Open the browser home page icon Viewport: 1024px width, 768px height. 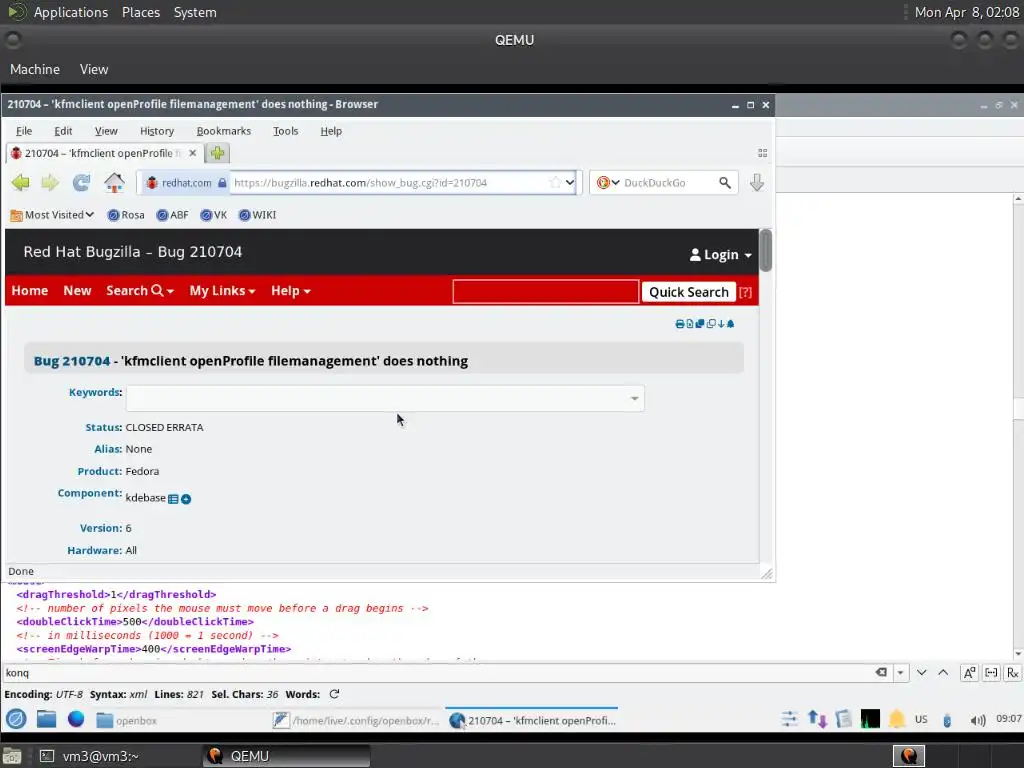114,183
